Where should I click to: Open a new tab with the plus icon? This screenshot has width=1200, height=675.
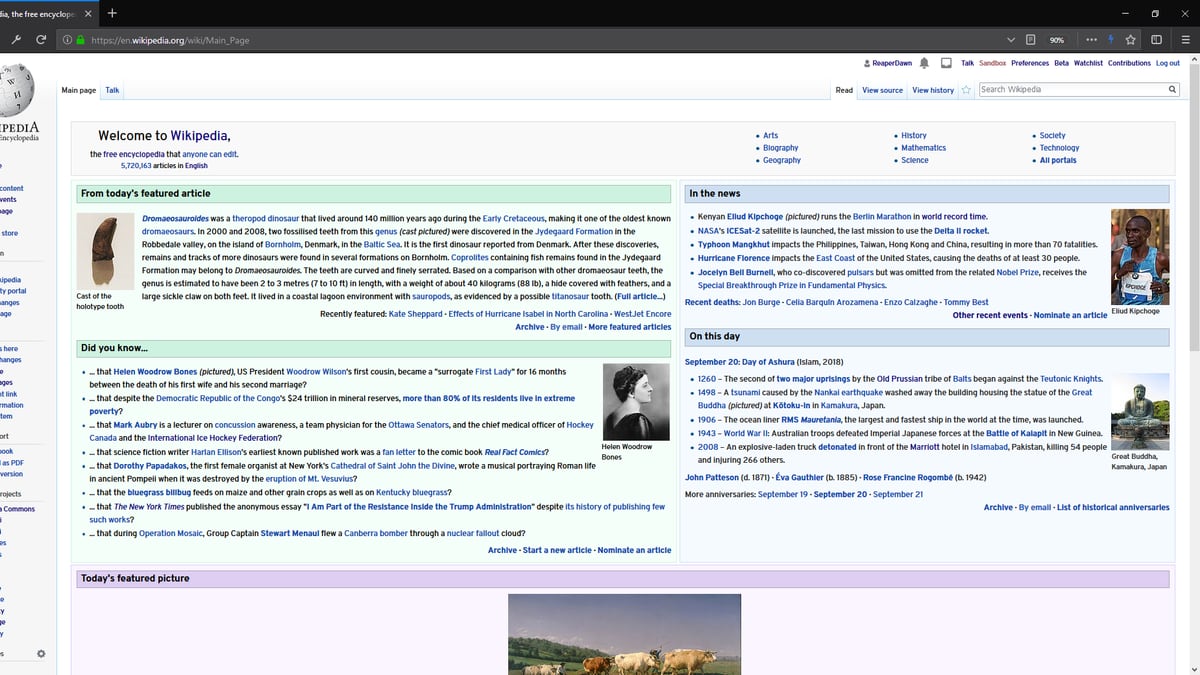111,13
